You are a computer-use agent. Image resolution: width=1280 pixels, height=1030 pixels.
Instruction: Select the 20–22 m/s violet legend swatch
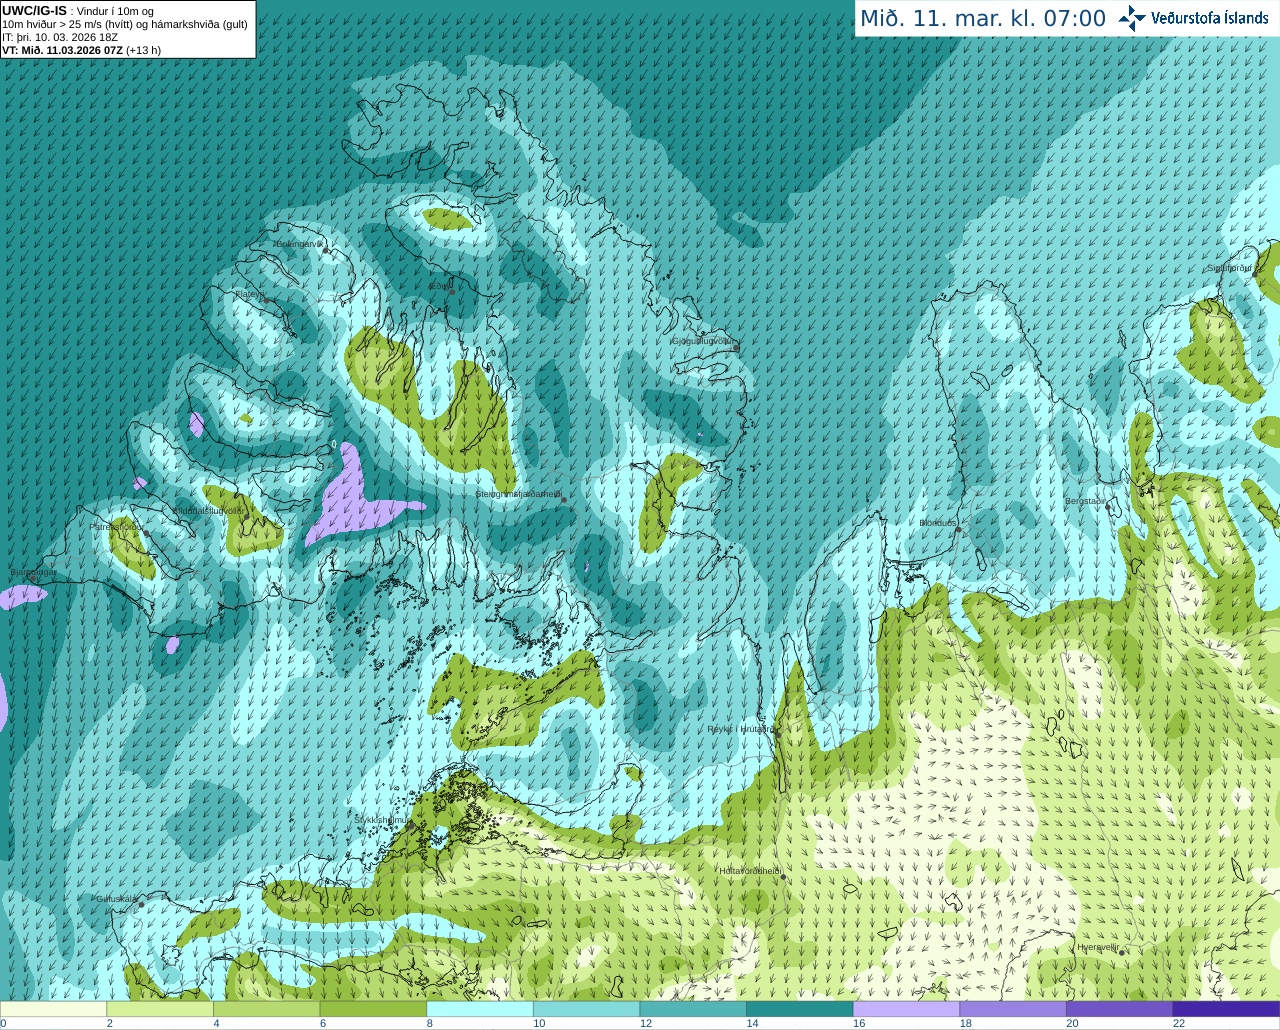point(1119,1009)
